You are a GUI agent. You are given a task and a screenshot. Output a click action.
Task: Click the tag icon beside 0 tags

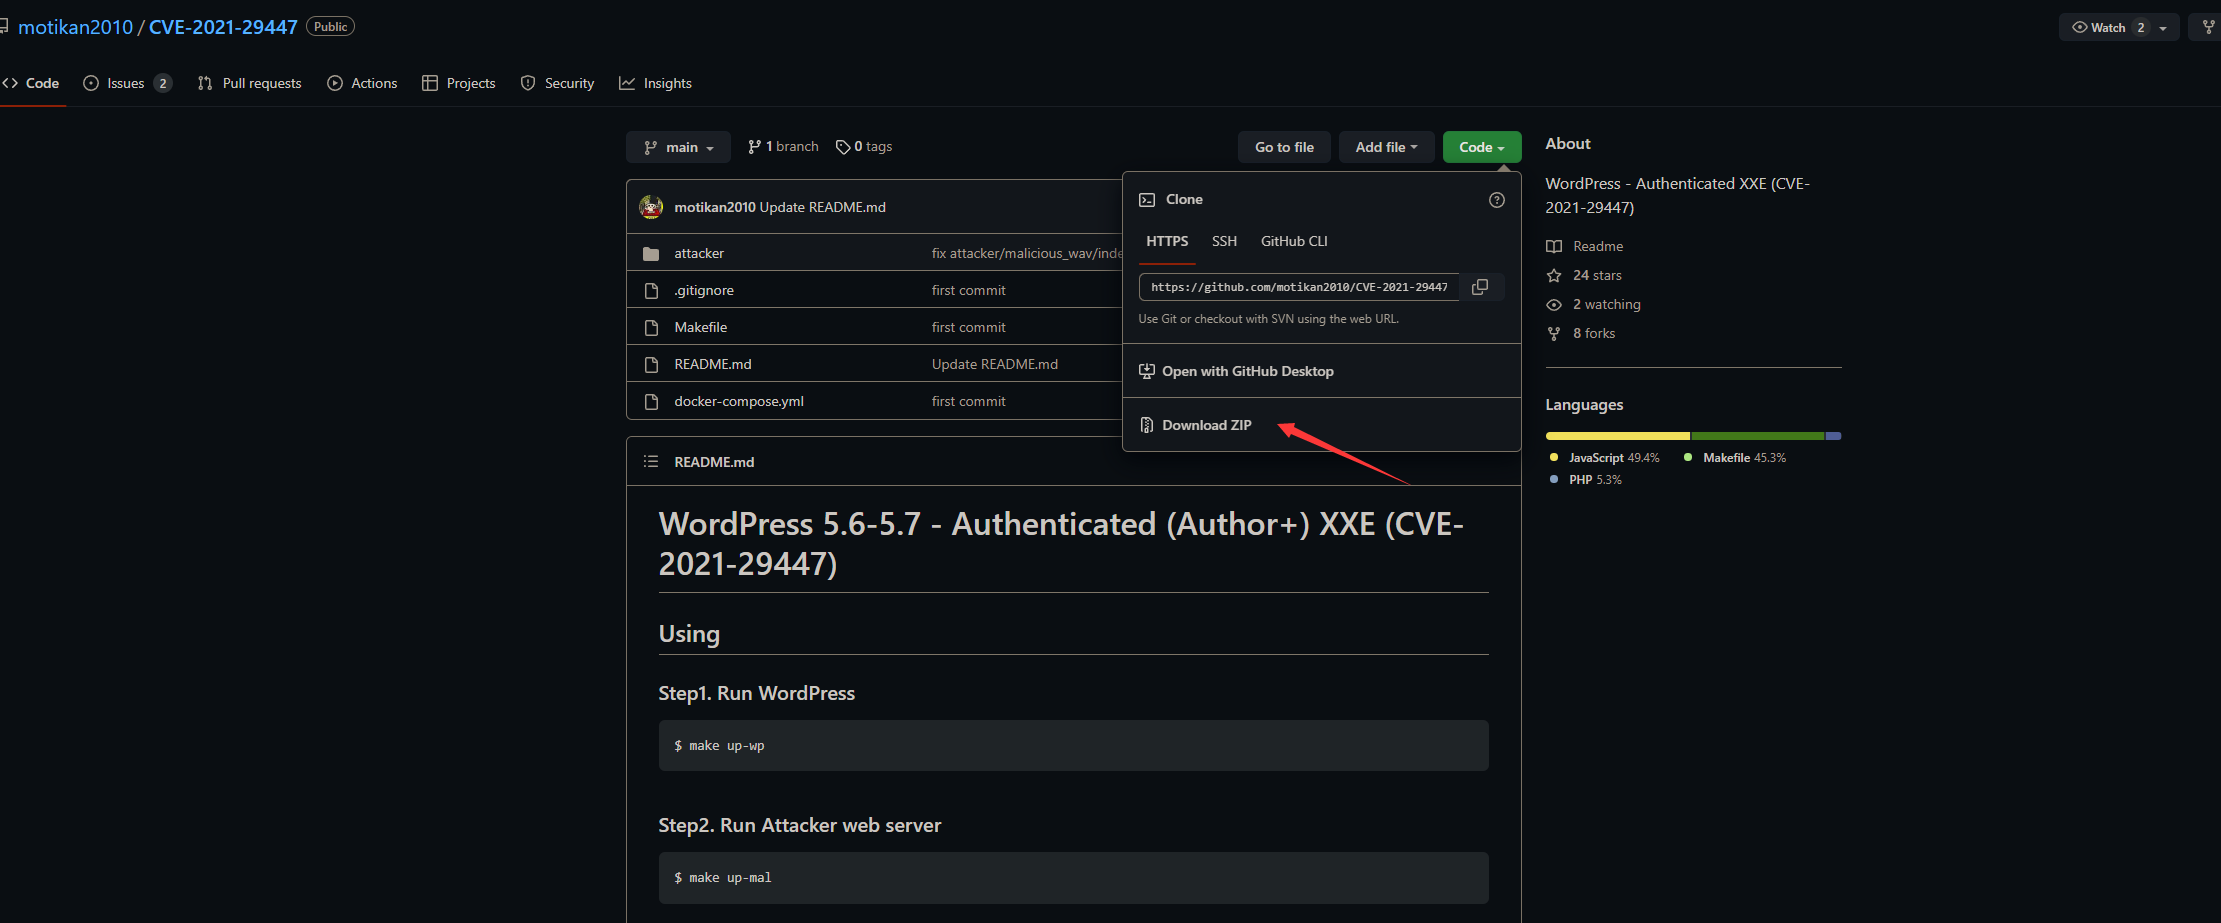coord(843,147)
